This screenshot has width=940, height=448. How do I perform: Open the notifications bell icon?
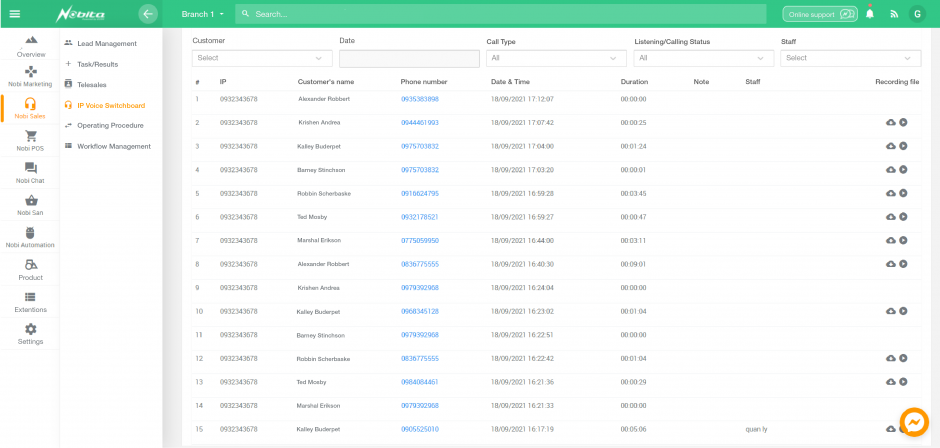coord(870,14)
